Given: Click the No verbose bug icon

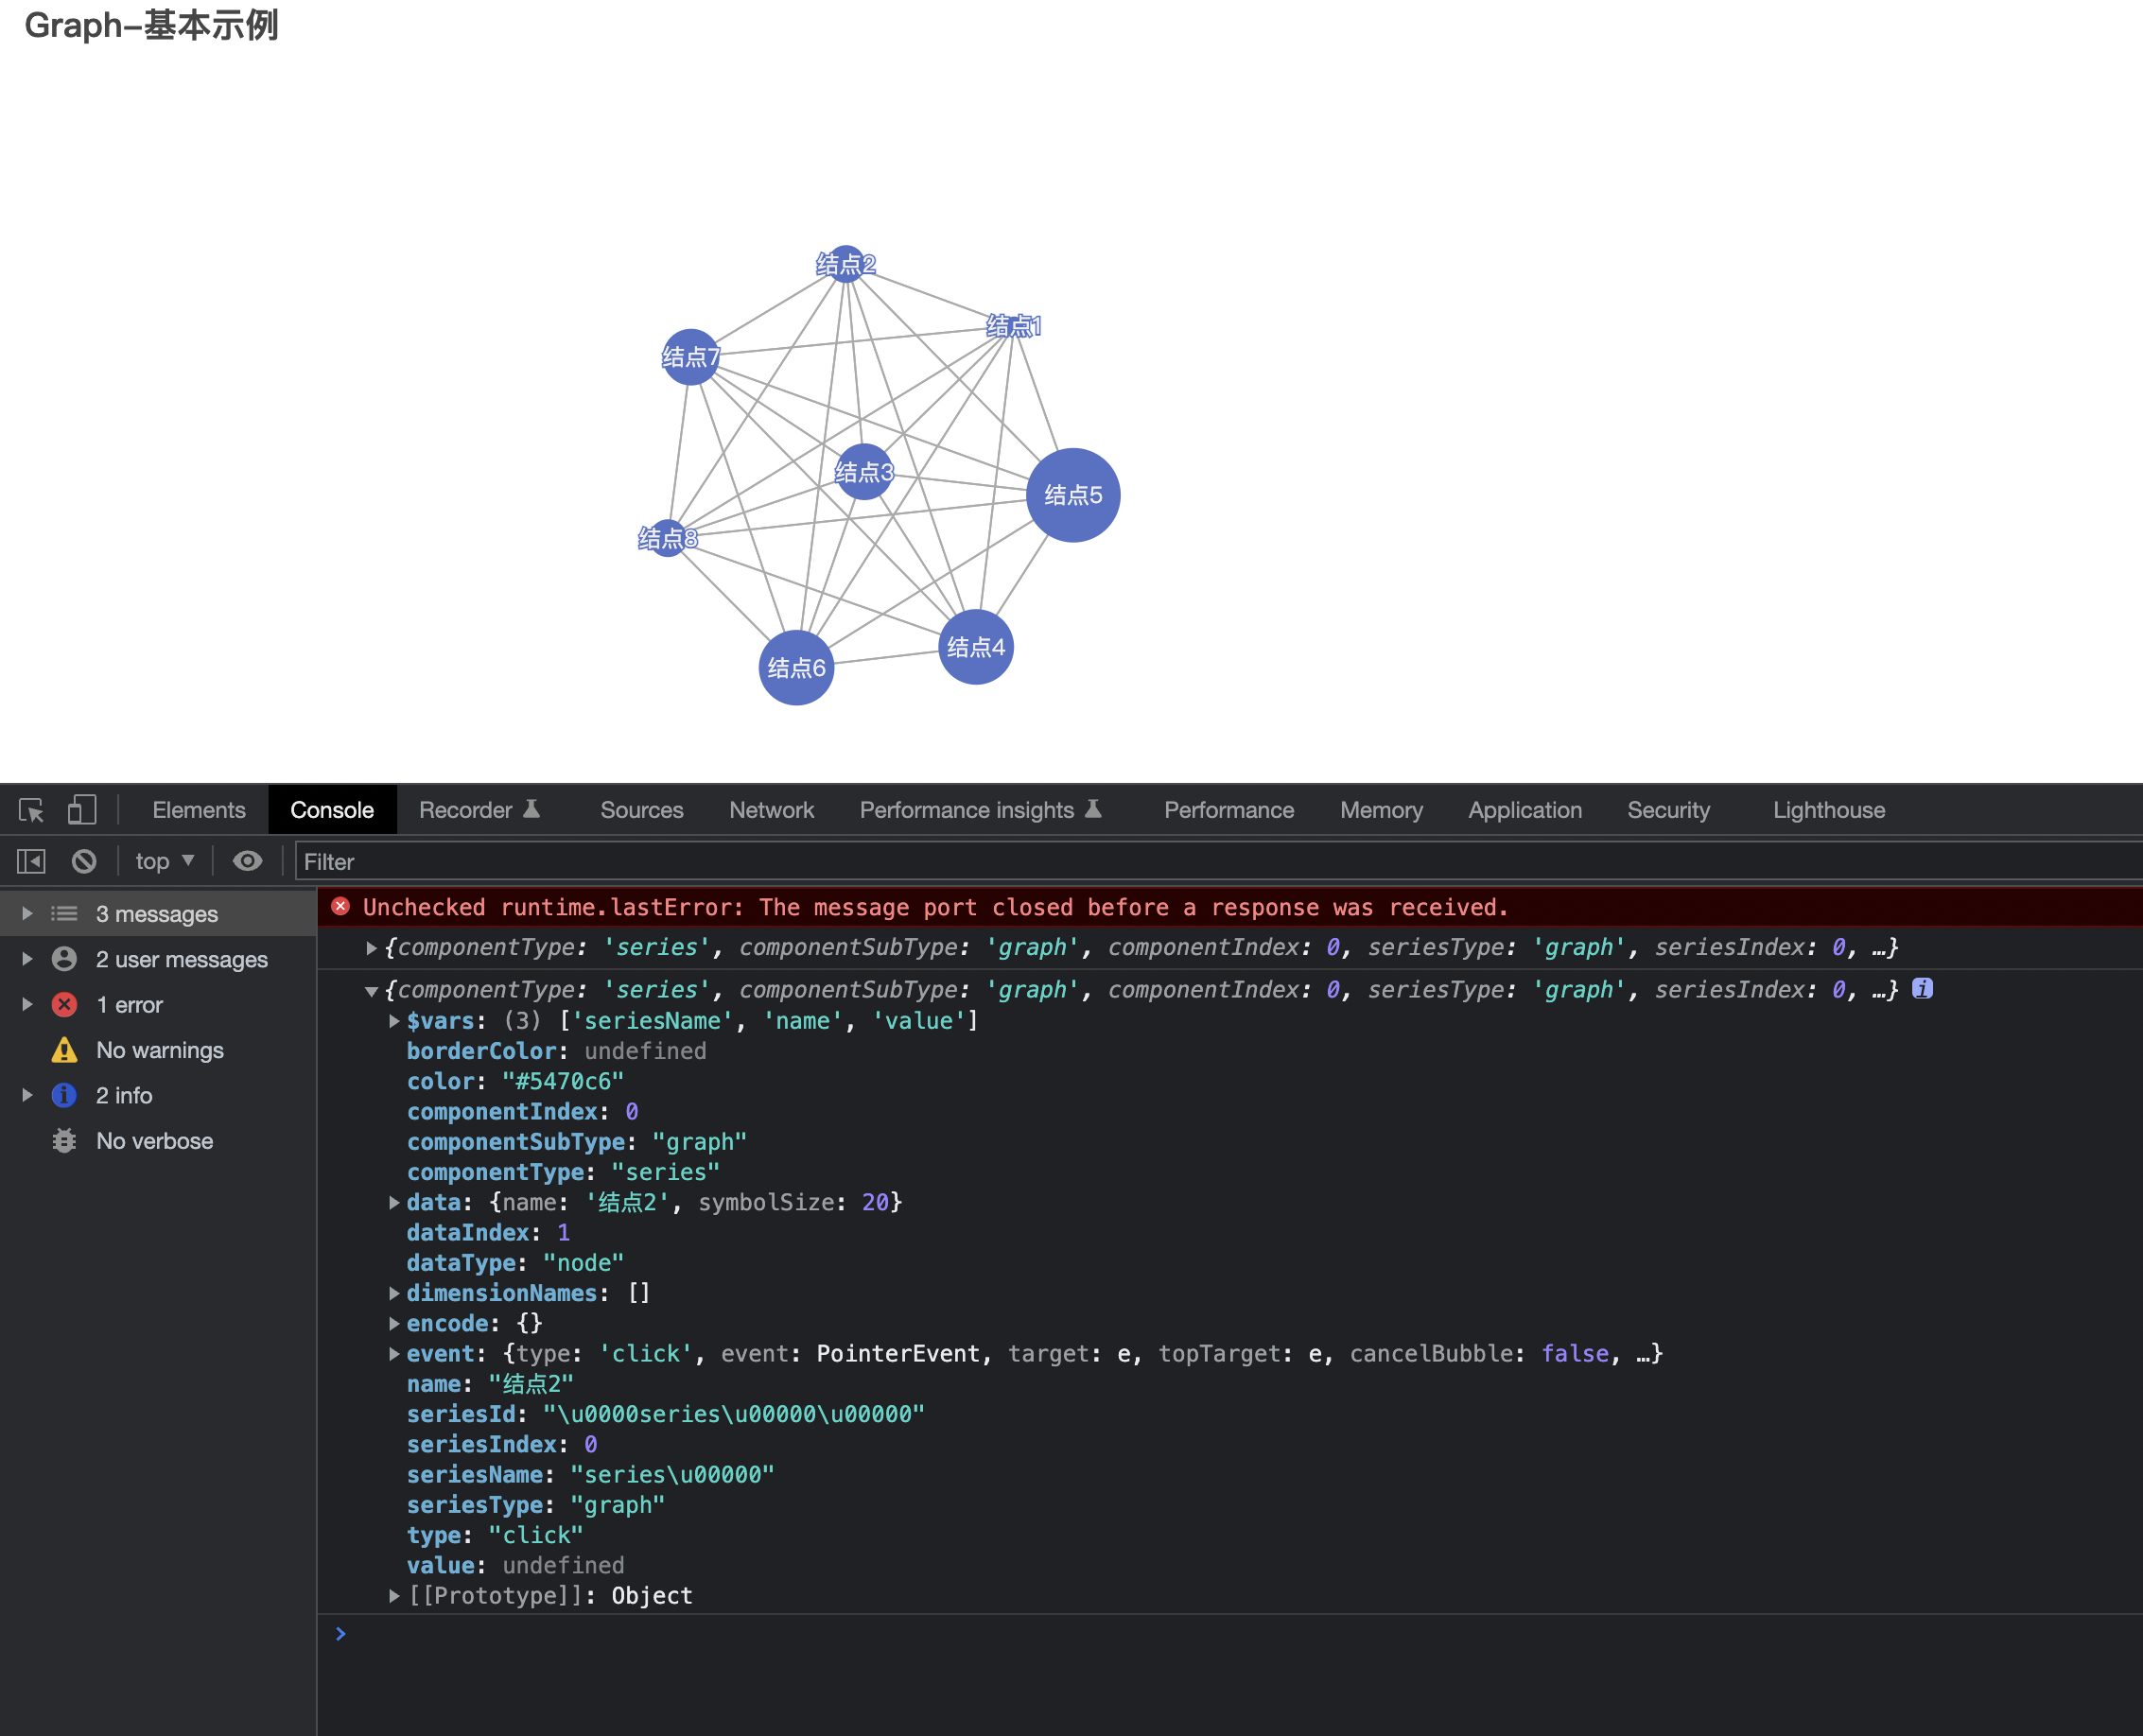Looking at the screenshot, I should coord(64,1140).
